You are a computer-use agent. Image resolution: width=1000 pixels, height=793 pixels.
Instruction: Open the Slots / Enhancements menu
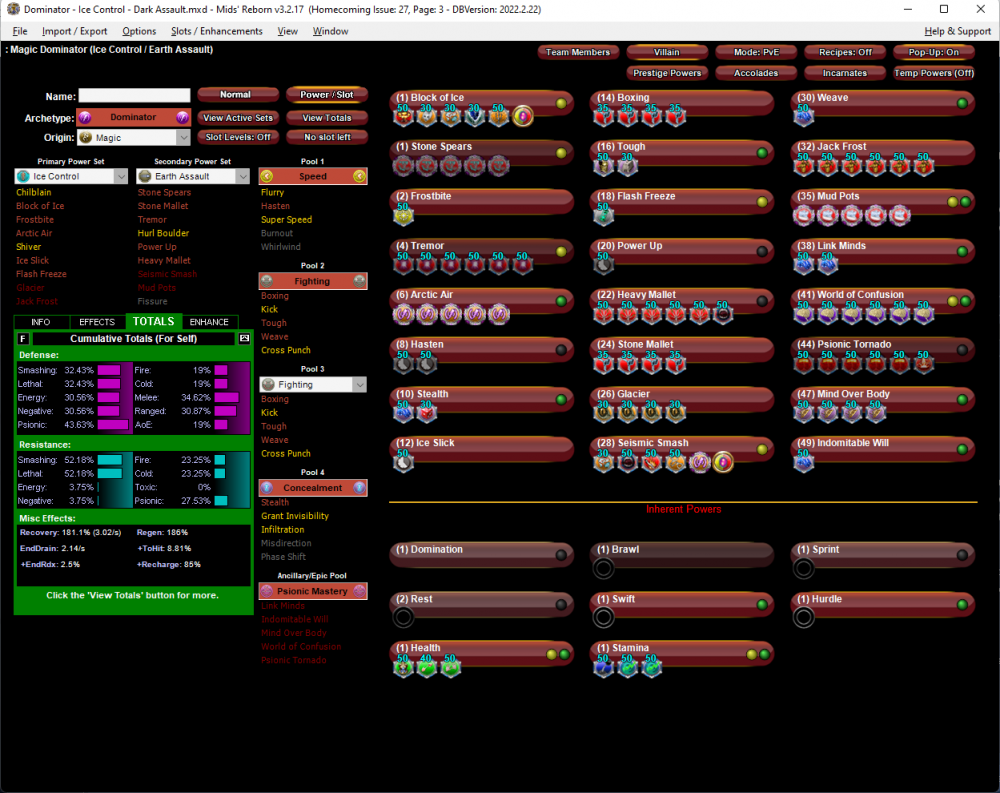(216, 31)
